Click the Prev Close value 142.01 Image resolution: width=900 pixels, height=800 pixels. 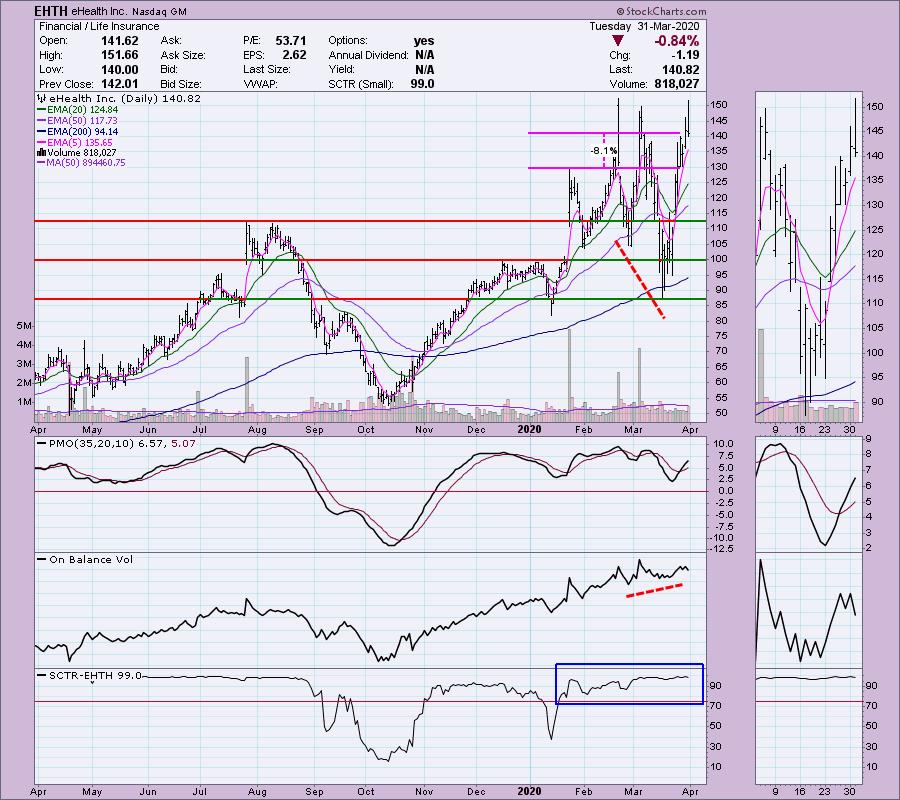tap(119, 84)
